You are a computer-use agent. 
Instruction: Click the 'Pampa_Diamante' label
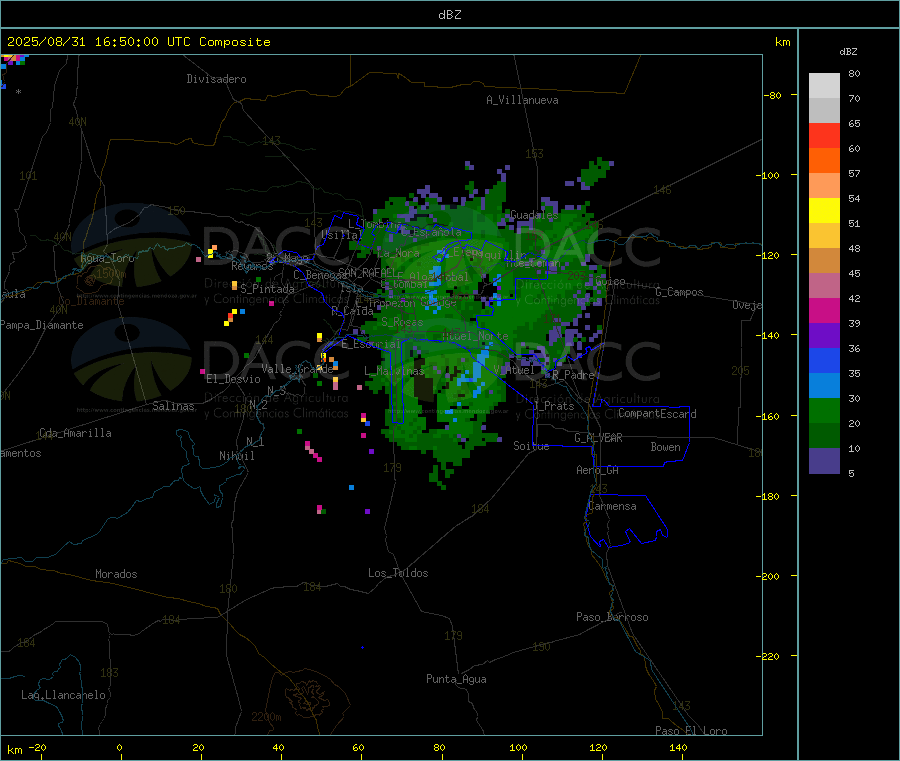point(42,325)
